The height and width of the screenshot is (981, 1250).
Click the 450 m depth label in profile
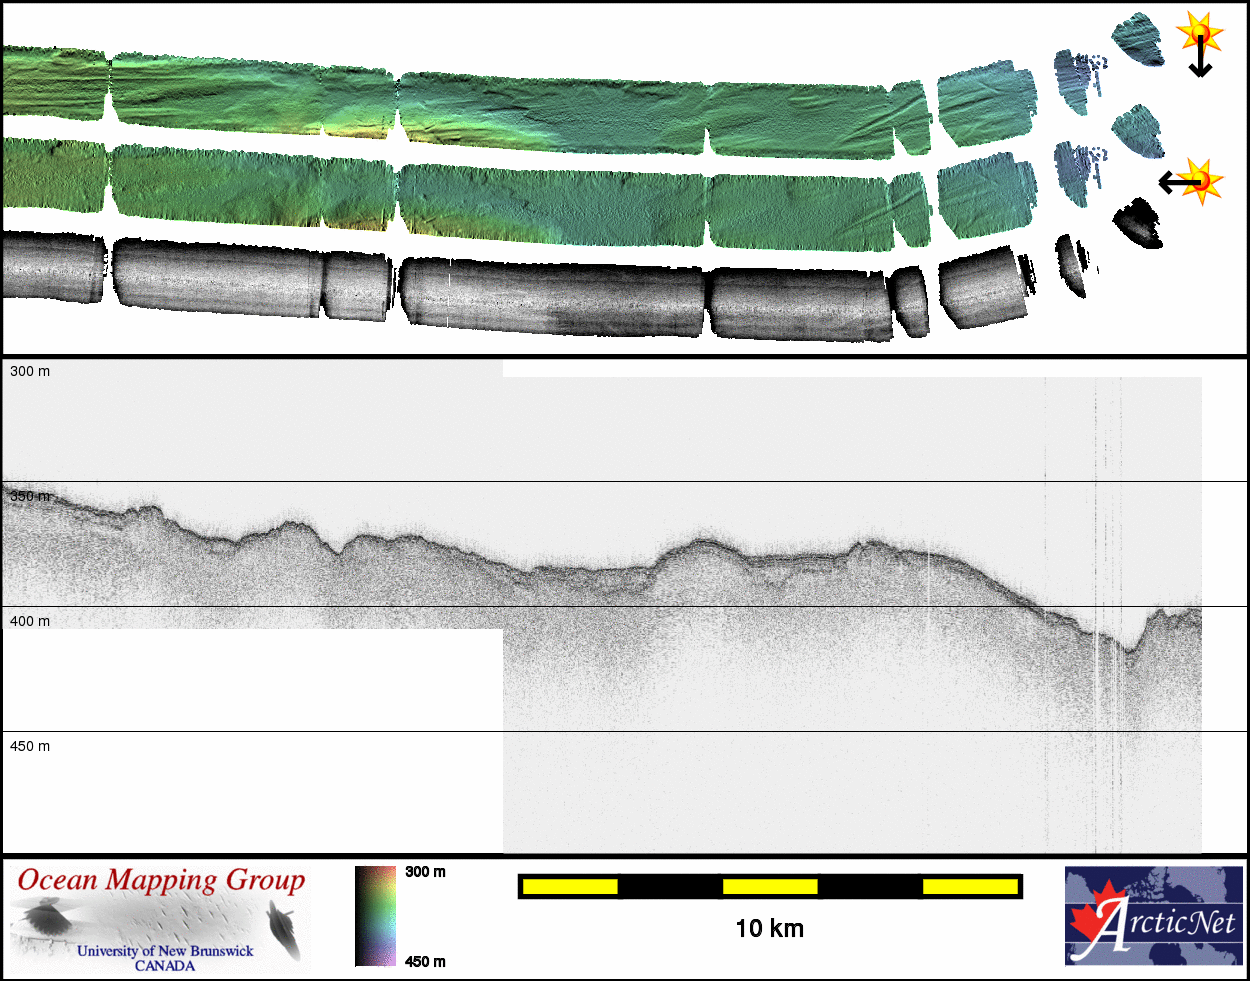(30, 746)
